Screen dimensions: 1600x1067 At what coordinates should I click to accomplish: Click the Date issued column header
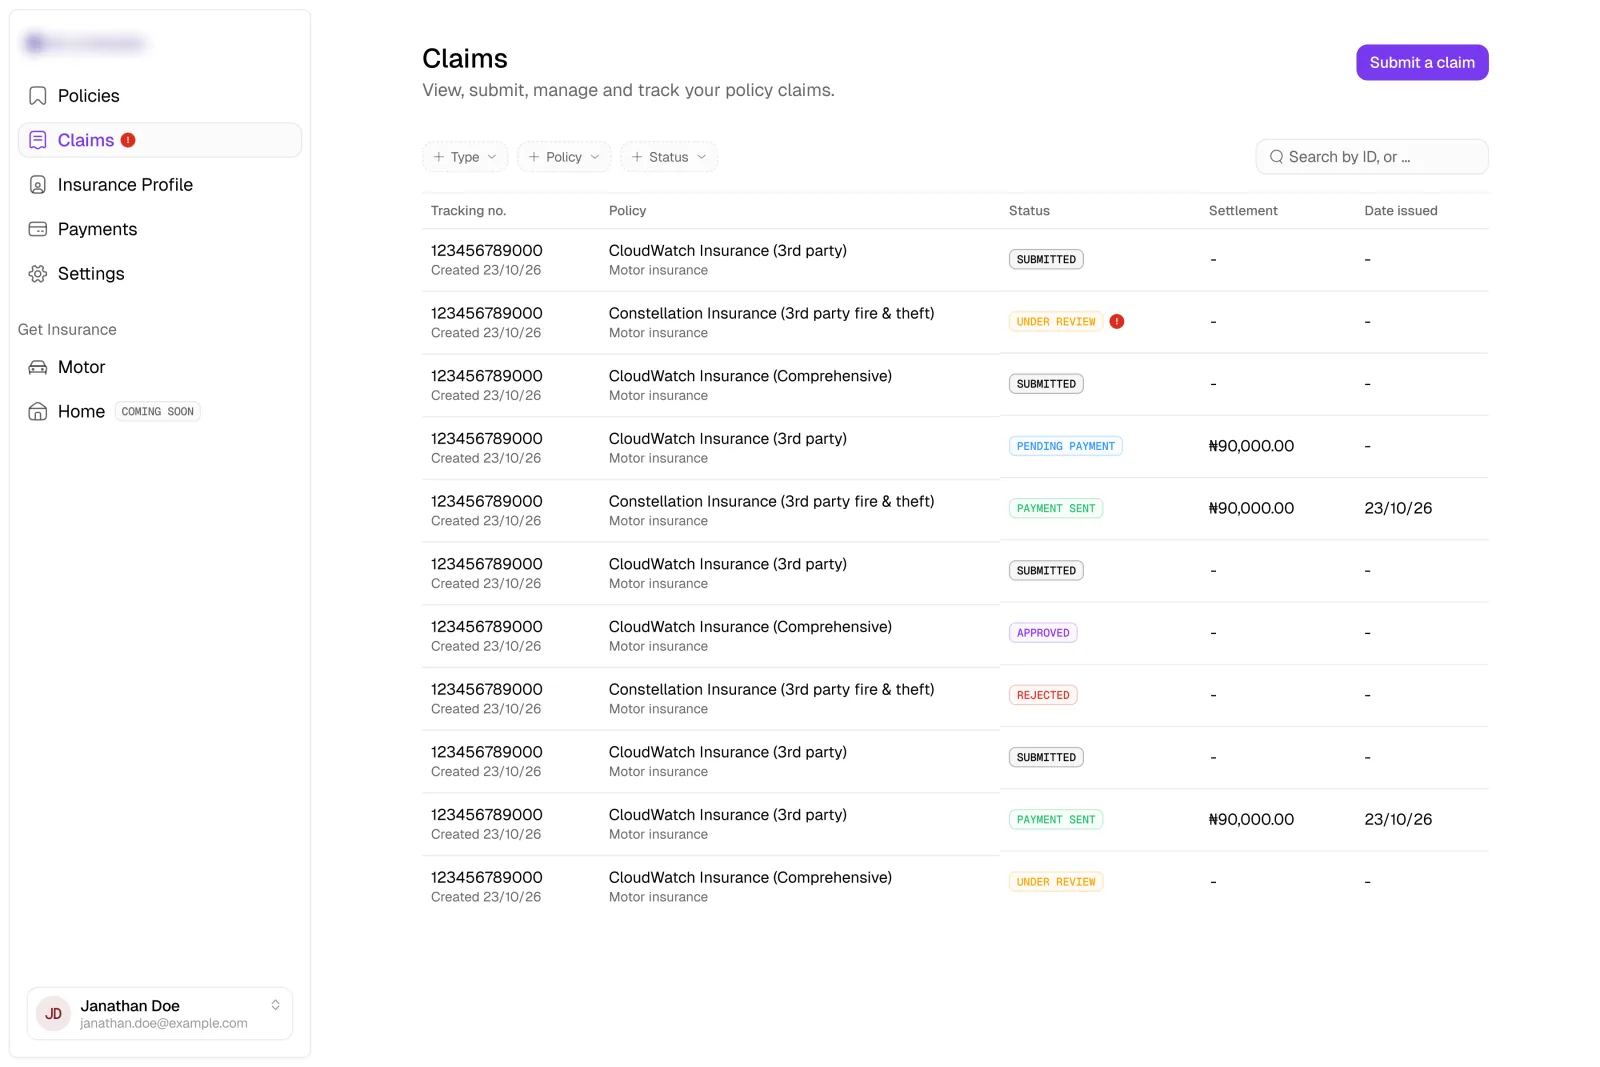[1401, 211]
